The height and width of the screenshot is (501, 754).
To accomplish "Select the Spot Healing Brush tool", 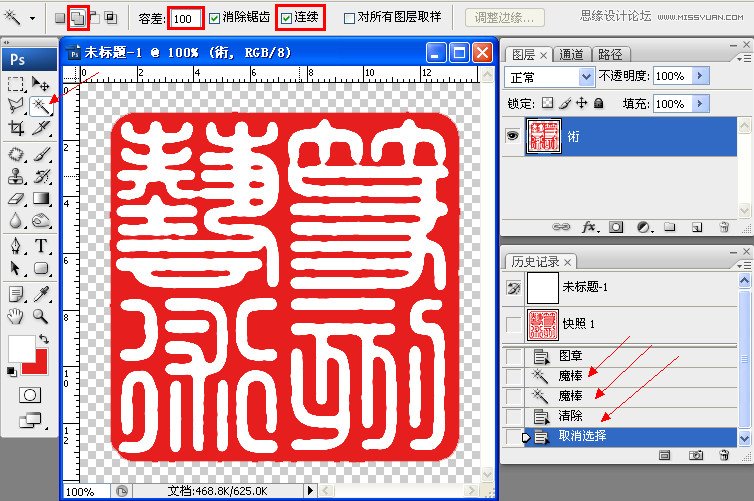I will click(15, 154).
